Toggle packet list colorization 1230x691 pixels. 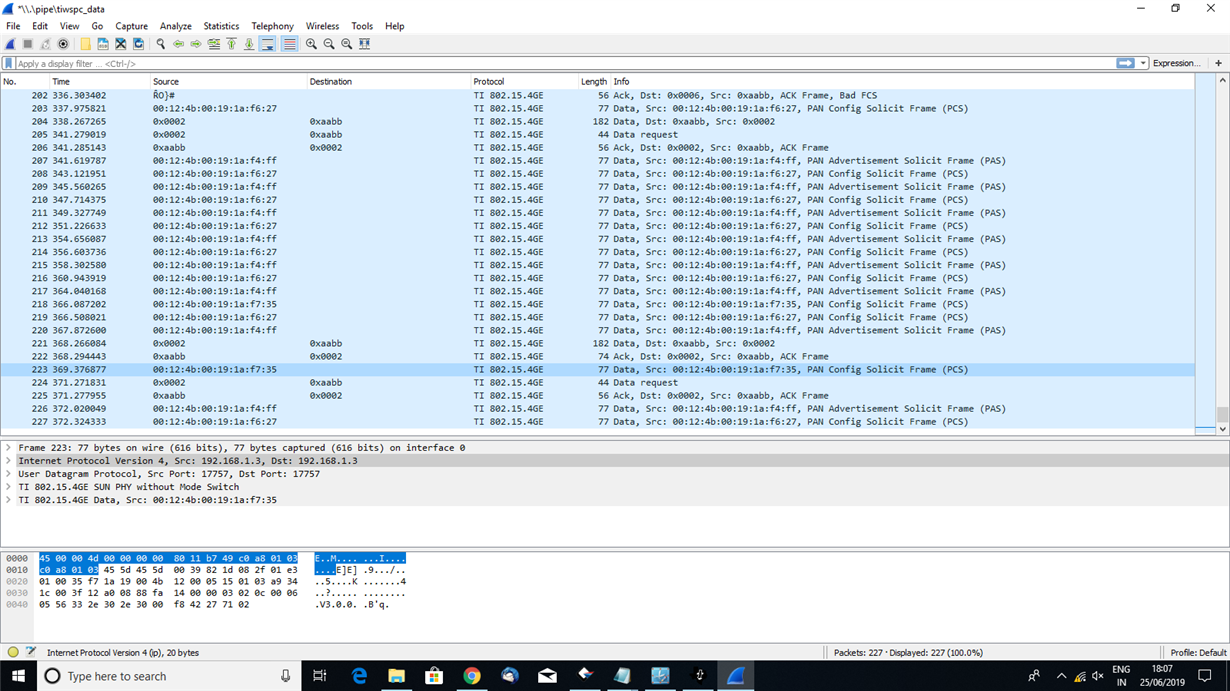(289, 44)
